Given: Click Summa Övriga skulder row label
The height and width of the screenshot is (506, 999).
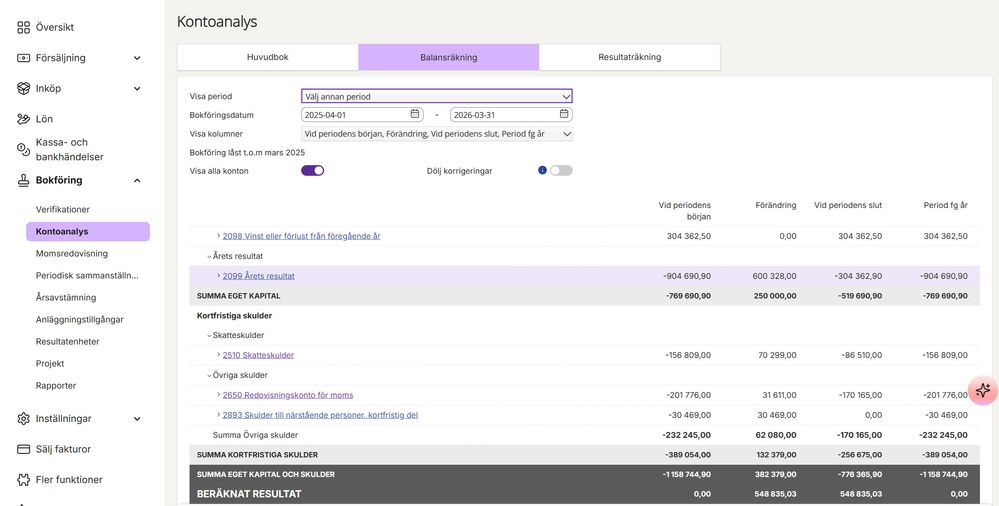Looking at the screenshot, I should click(255, 435).
